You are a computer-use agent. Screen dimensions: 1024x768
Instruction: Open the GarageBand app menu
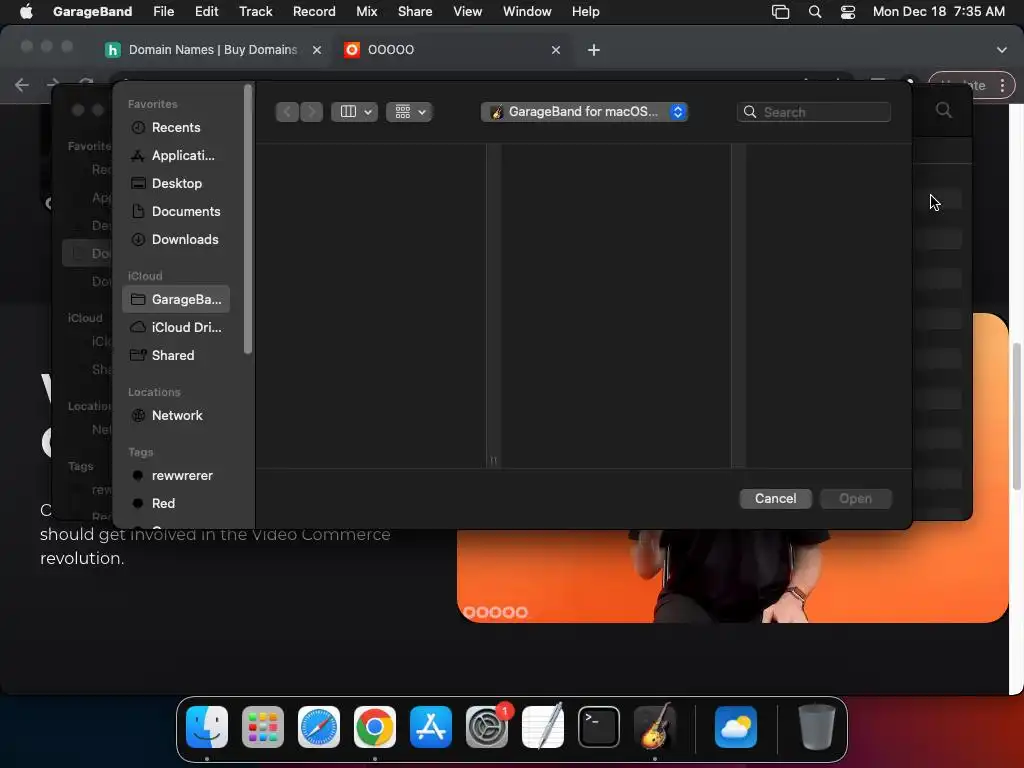[92, 11]
